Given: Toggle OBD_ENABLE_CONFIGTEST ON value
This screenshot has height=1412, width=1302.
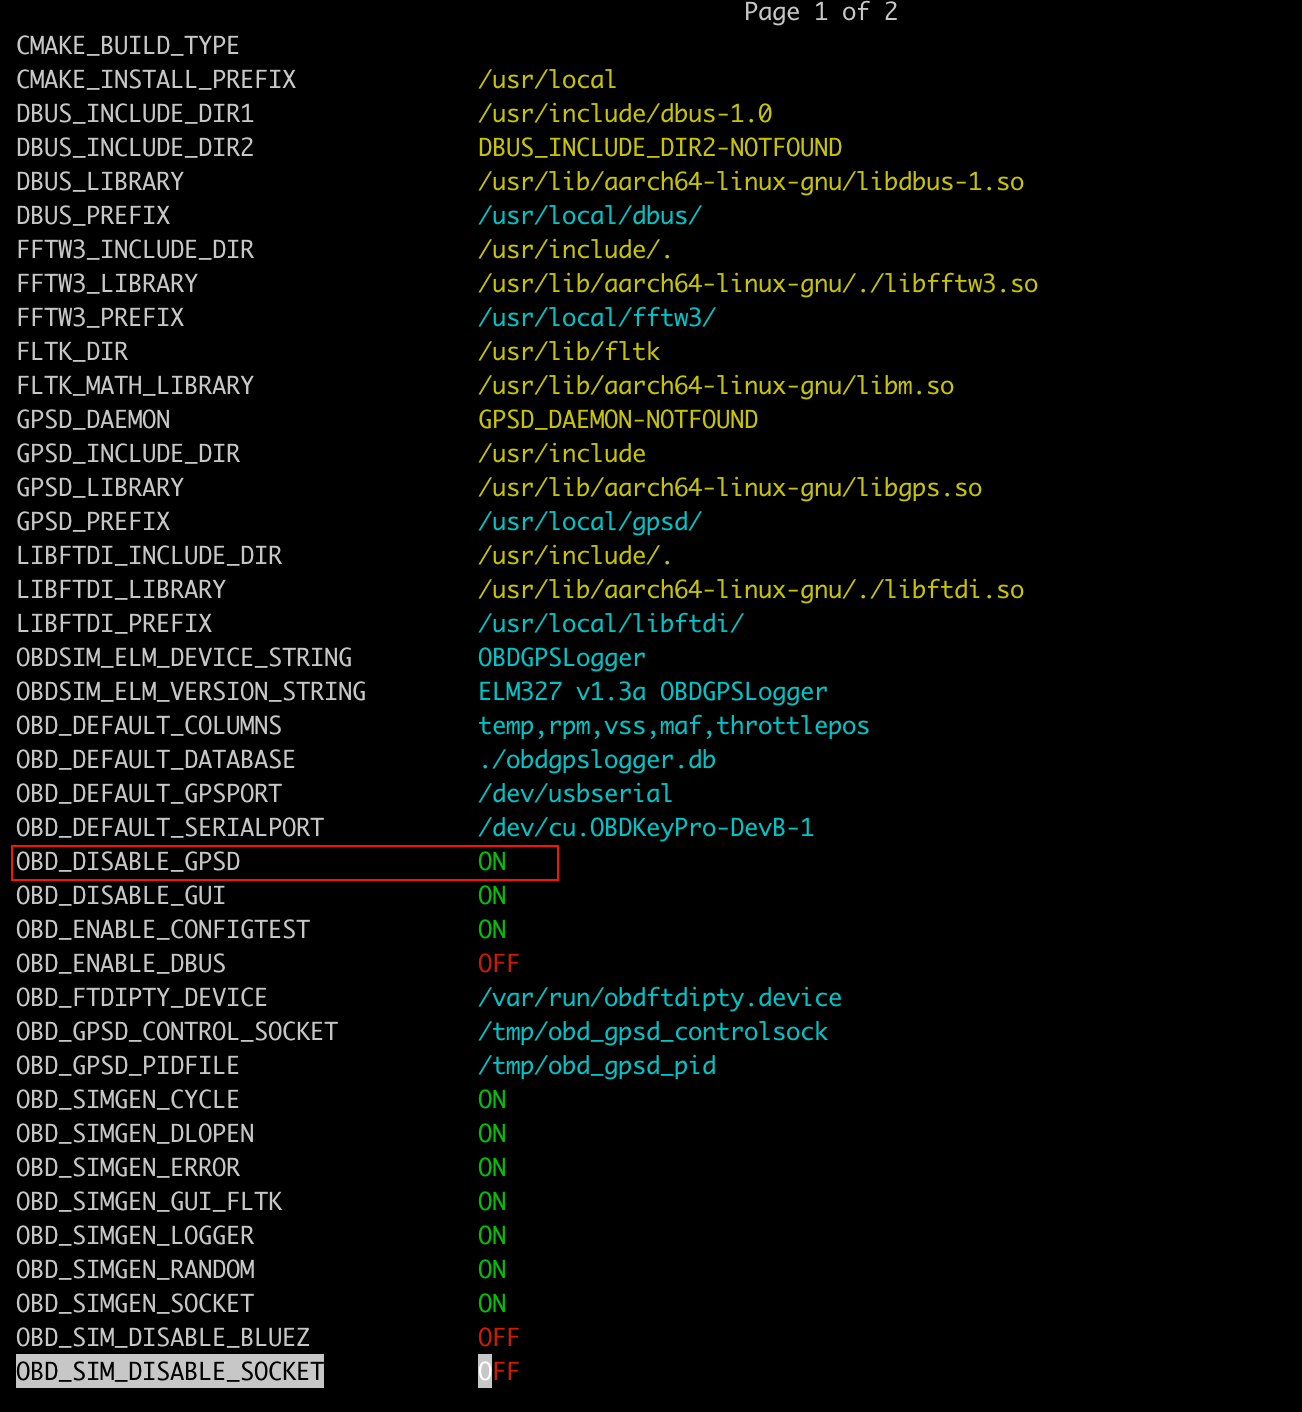Looking at the screenshot, I should point(492,930).
